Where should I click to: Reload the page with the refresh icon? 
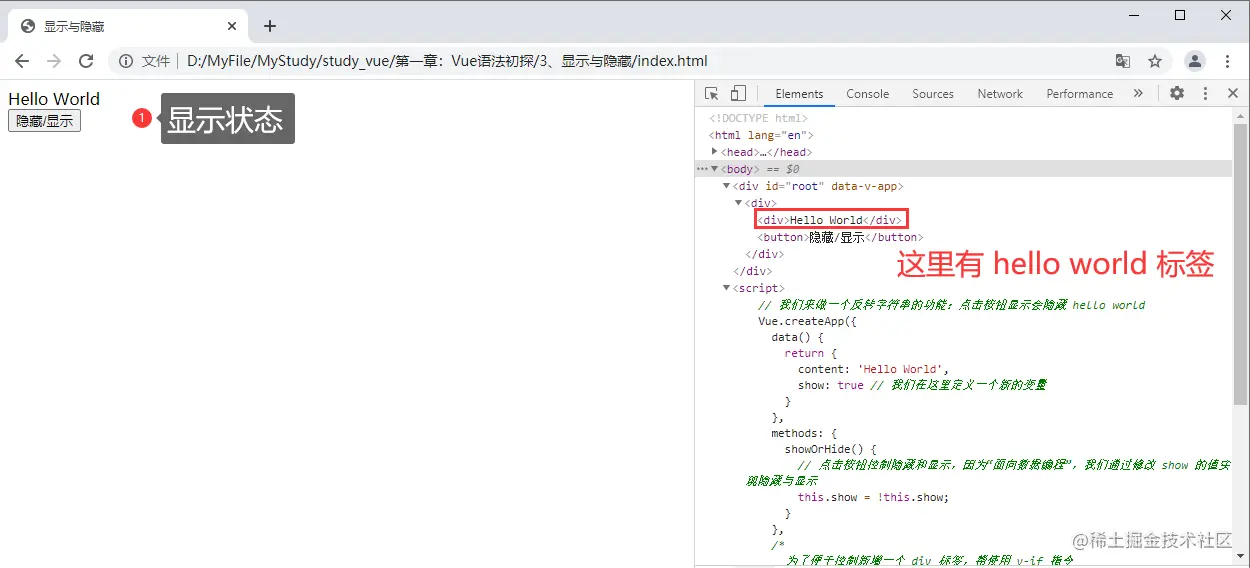(86, 61)
